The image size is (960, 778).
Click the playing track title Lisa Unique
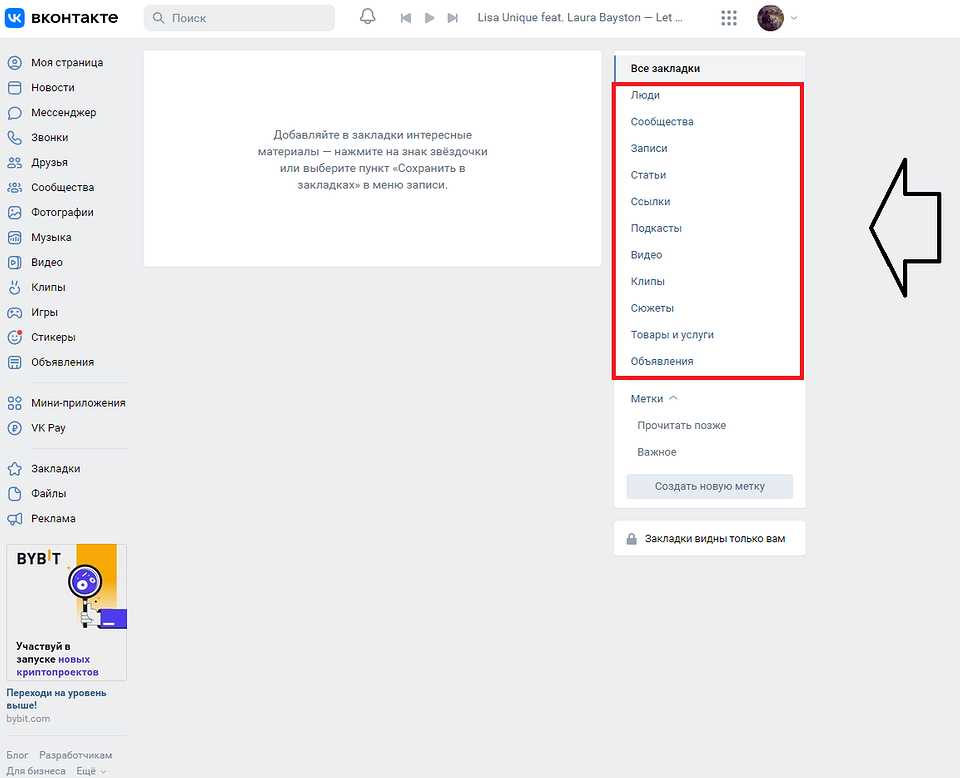click(580, 18)
